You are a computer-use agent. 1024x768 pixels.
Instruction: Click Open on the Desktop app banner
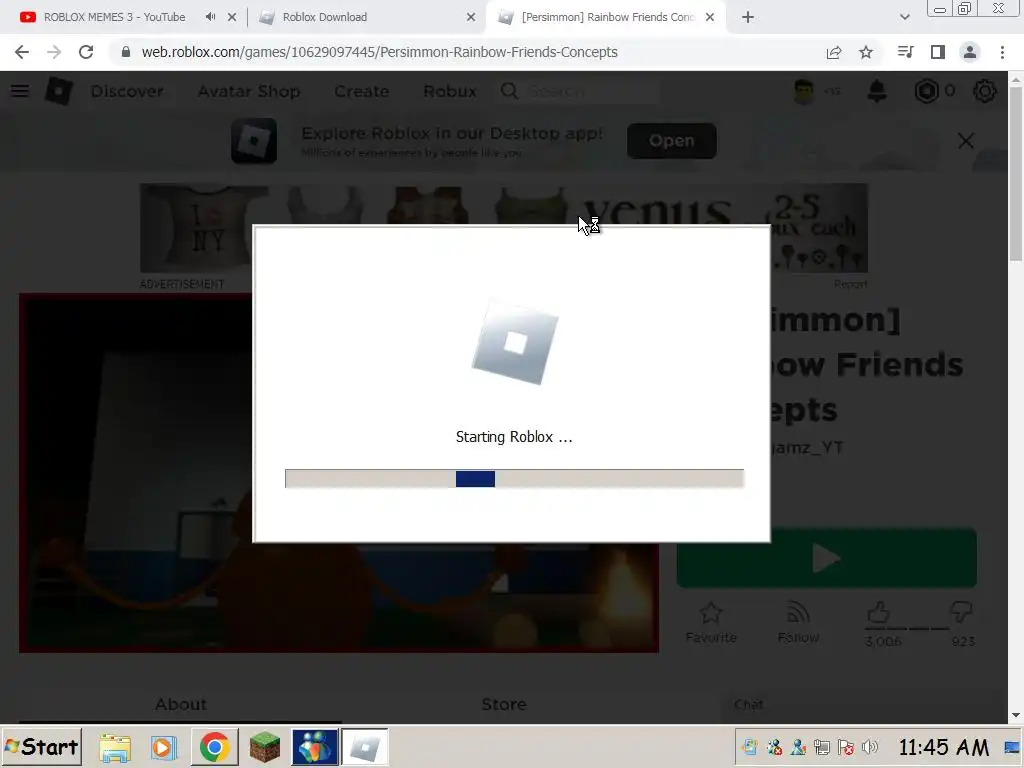pos(671,140)
